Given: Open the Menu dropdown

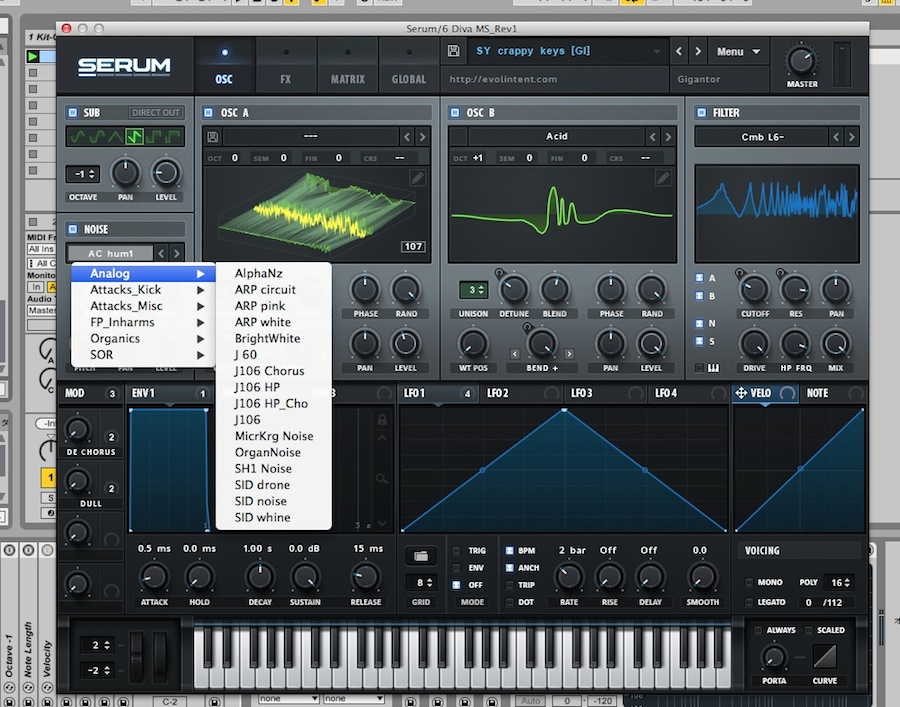Looking at the screenshot, I should 738,52.
